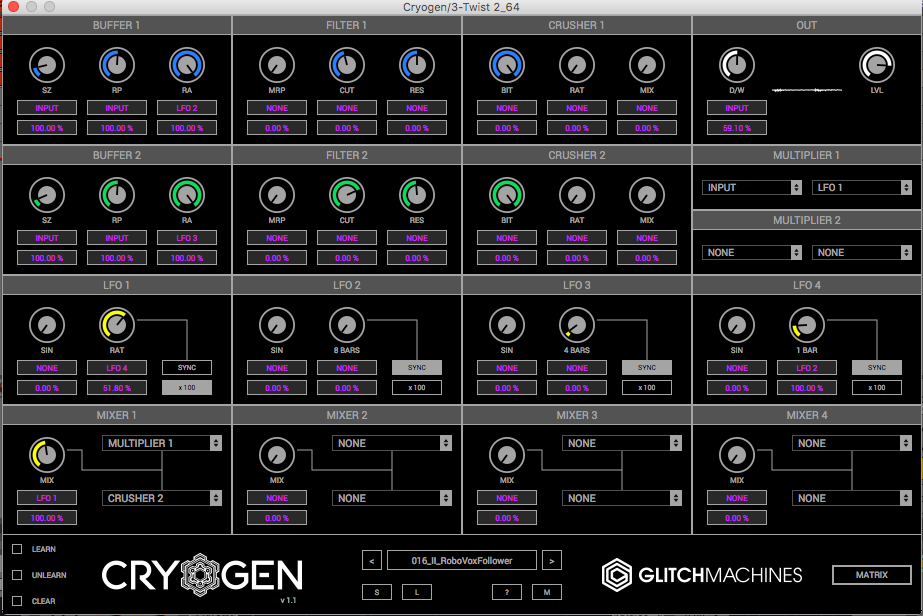Image resolution: width=923 pixels, height=616 pixels.
Task: Click LFO 4 1 BAR rate knob
Action: 806,325
